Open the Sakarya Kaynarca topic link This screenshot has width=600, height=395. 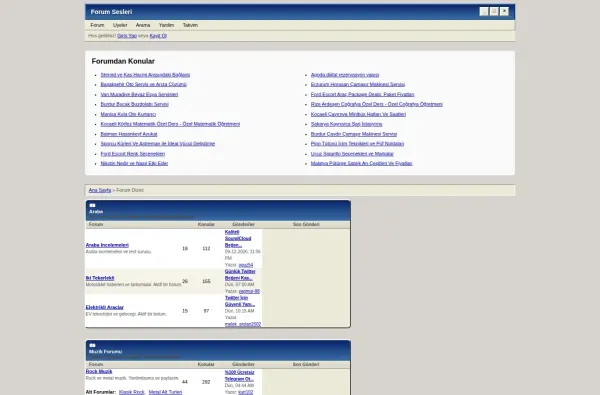(346, 124)
